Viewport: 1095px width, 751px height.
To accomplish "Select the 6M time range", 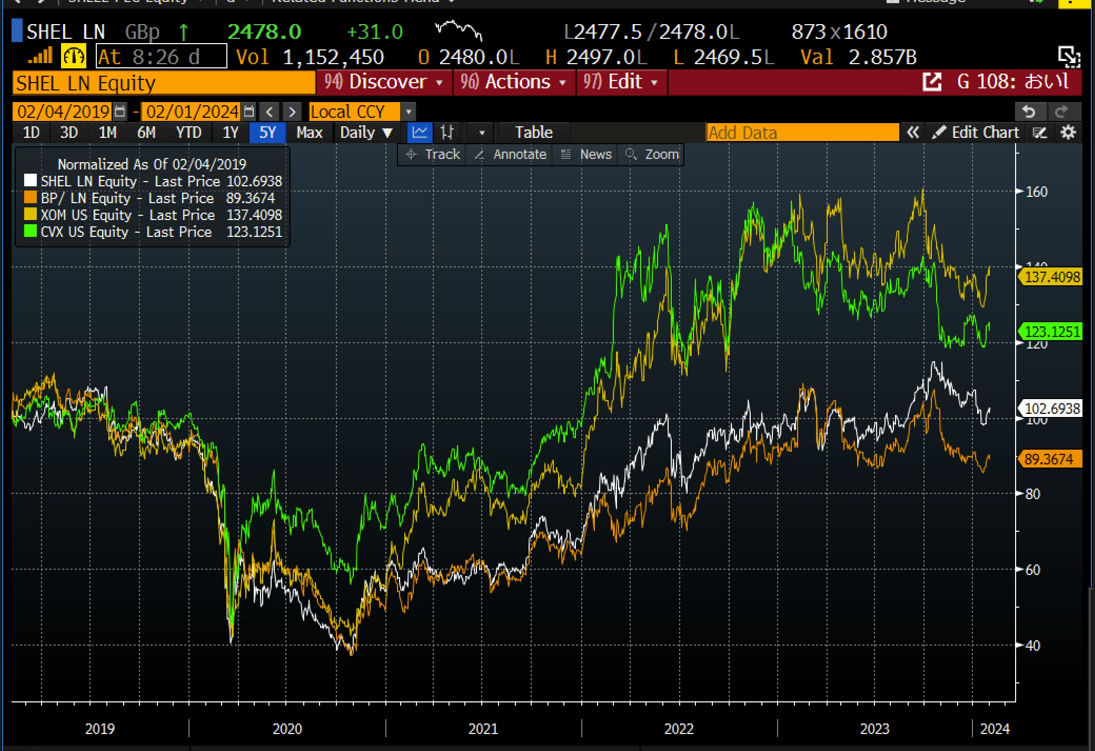I will (x=146, y=132).
